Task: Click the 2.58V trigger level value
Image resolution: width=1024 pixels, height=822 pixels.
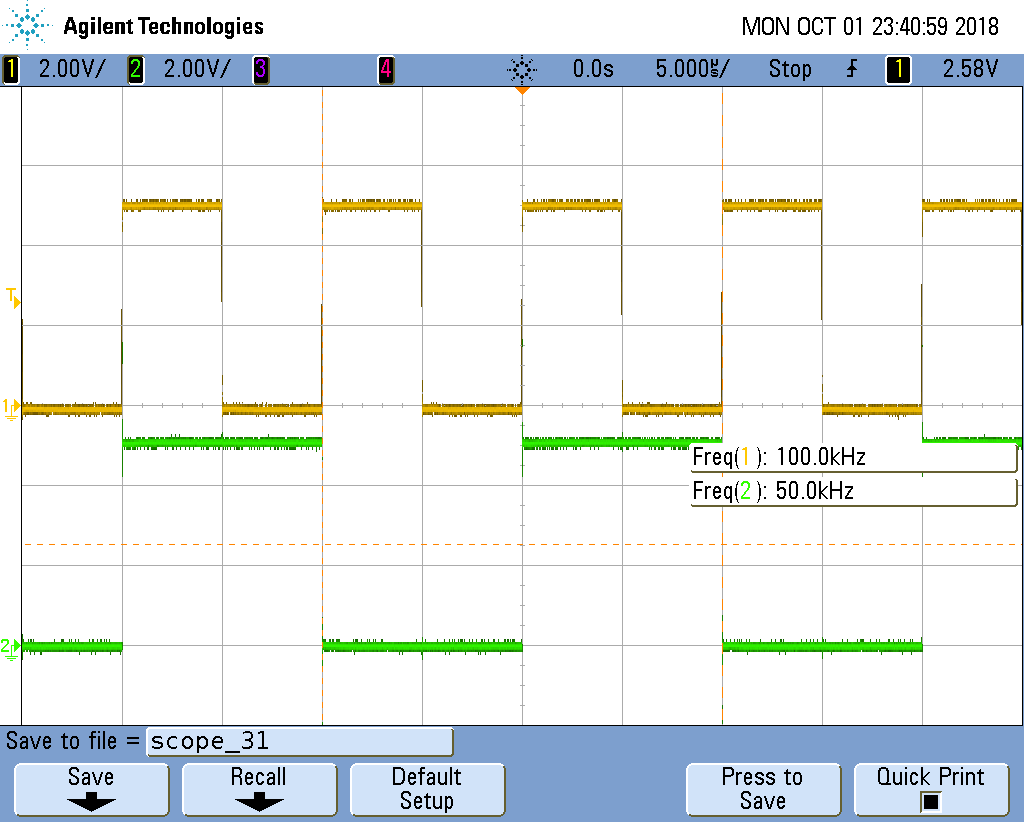Action: 970,69
